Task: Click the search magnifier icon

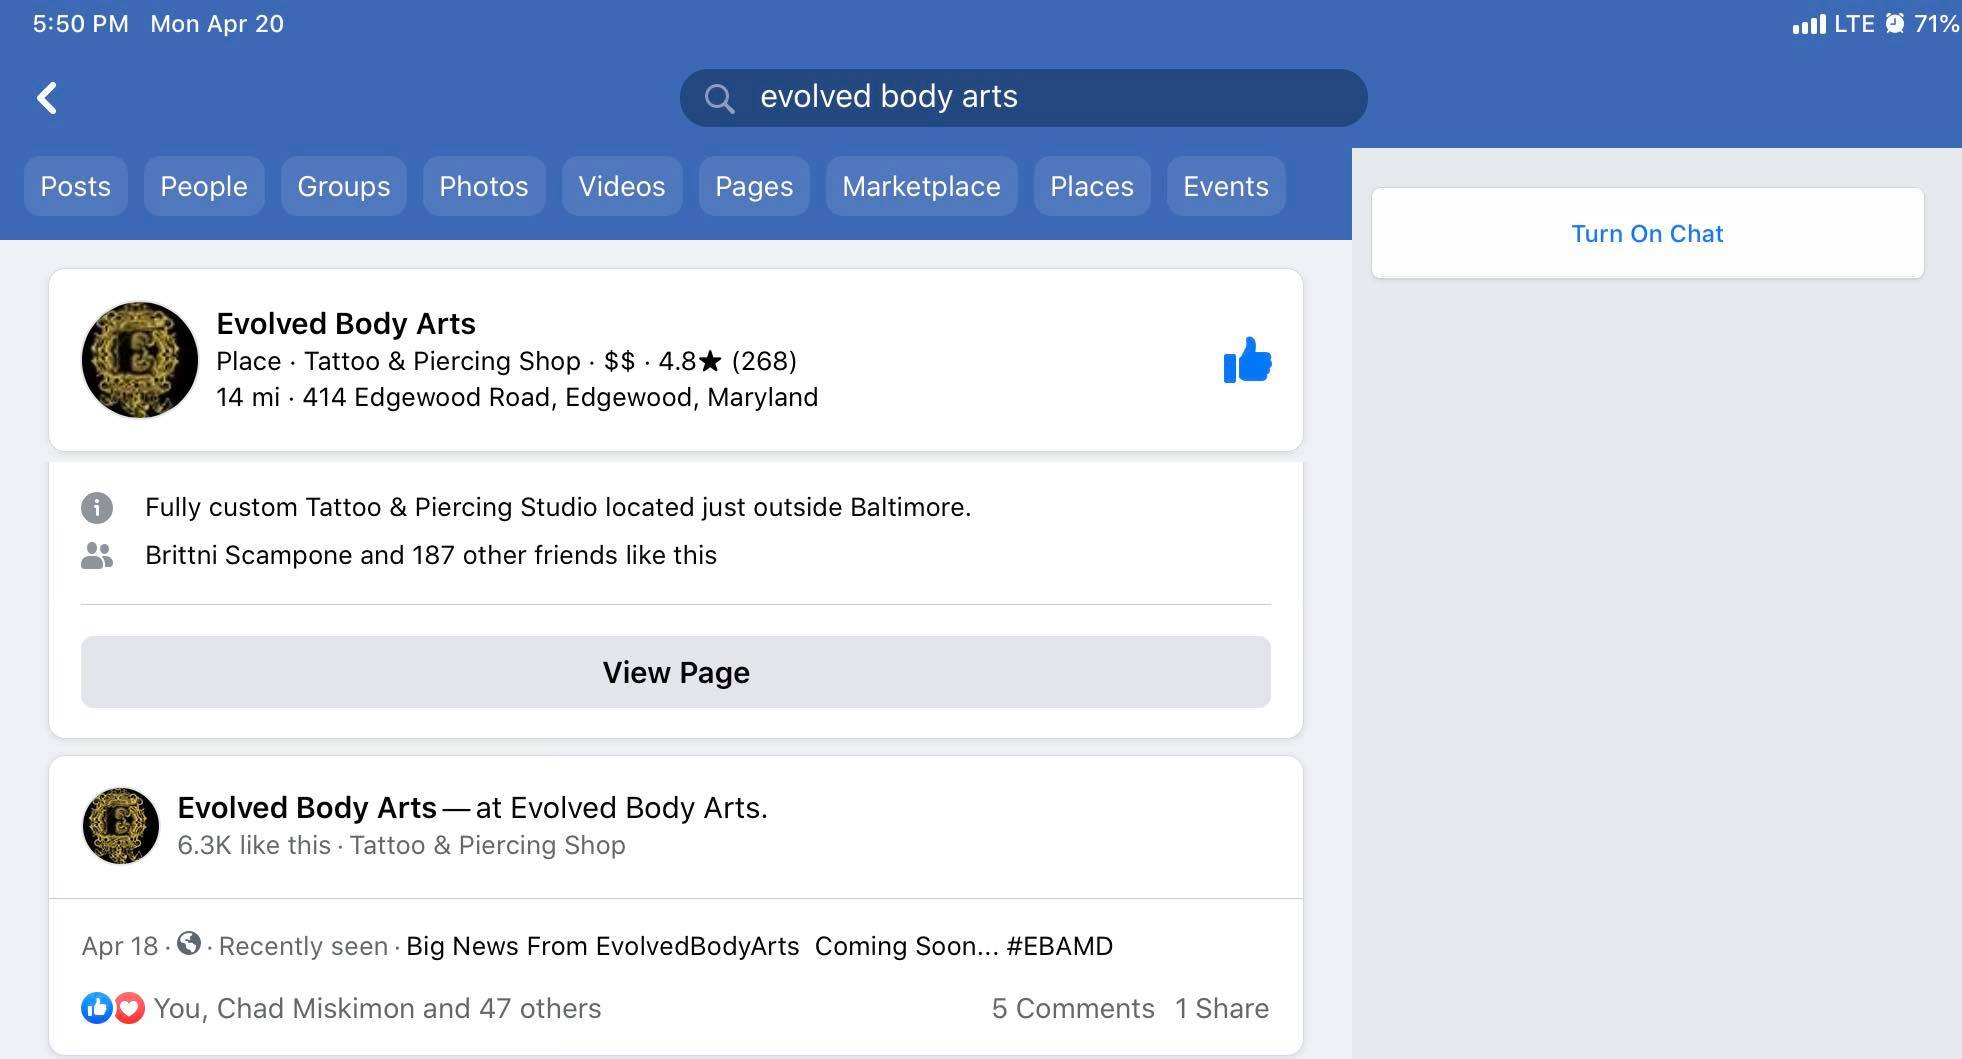Action: click(x=719, y=98)
